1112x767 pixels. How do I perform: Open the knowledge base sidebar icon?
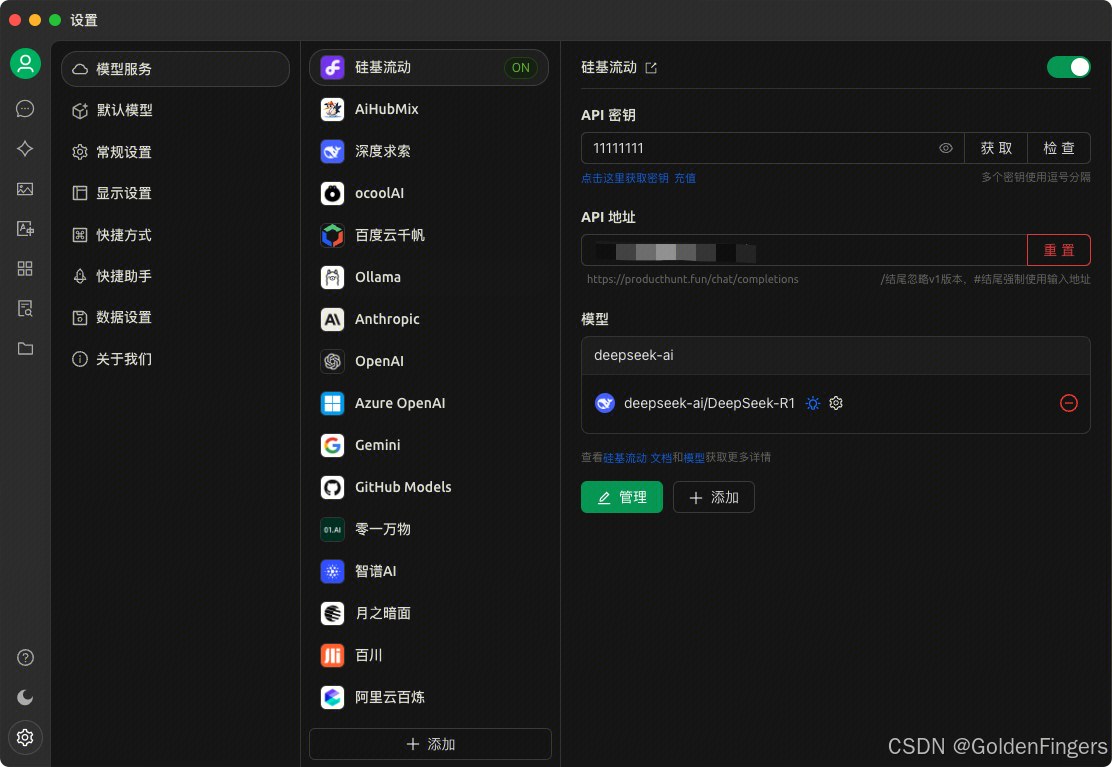(26, 308)
